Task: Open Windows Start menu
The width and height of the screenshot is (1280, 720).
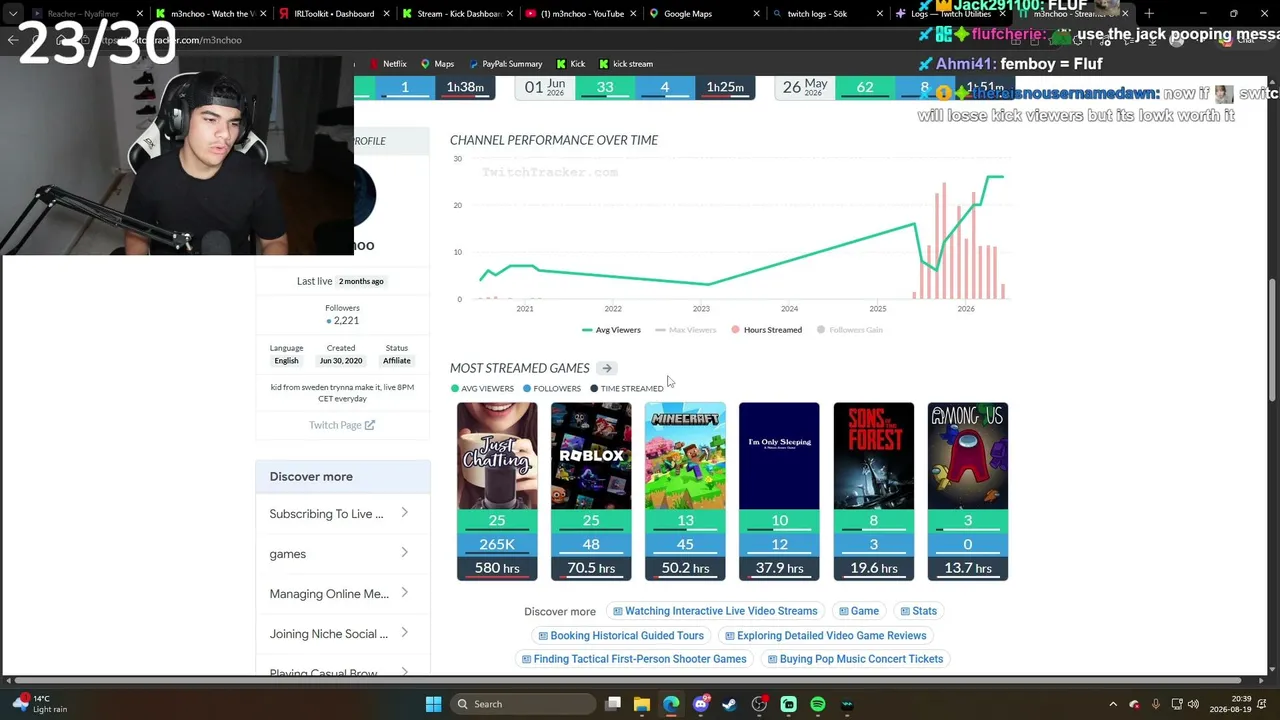Action: [433, 704]
